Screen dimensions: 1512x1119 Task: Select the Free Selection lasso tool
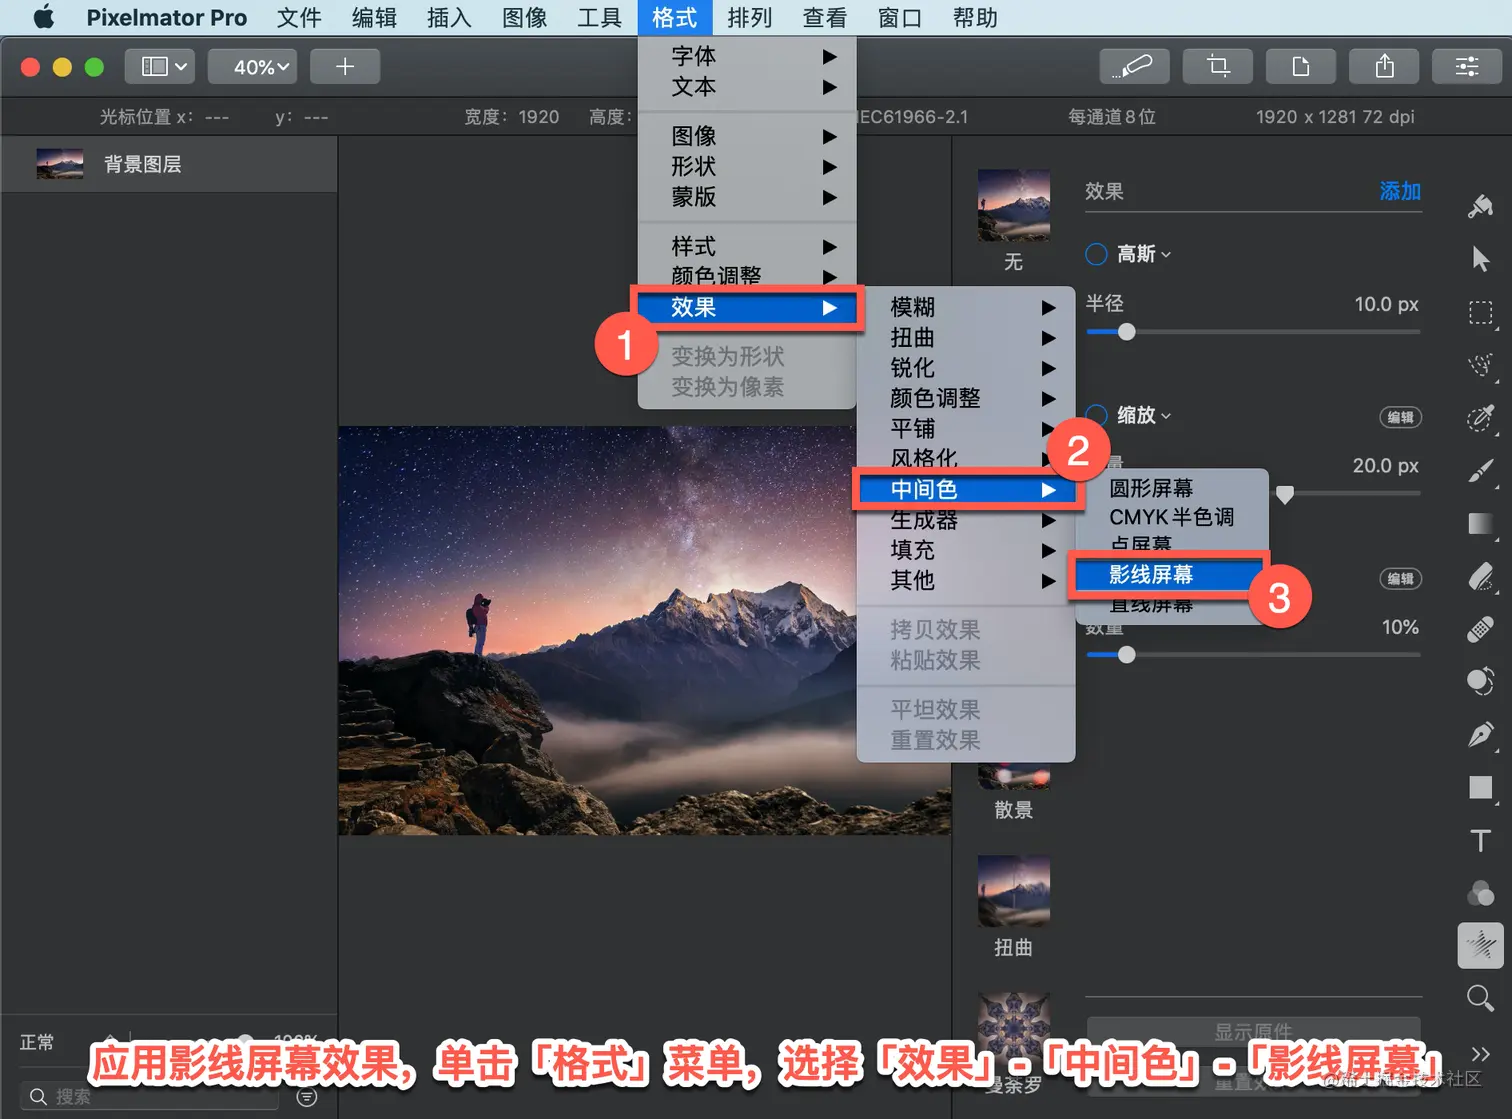pos(1481,365)
